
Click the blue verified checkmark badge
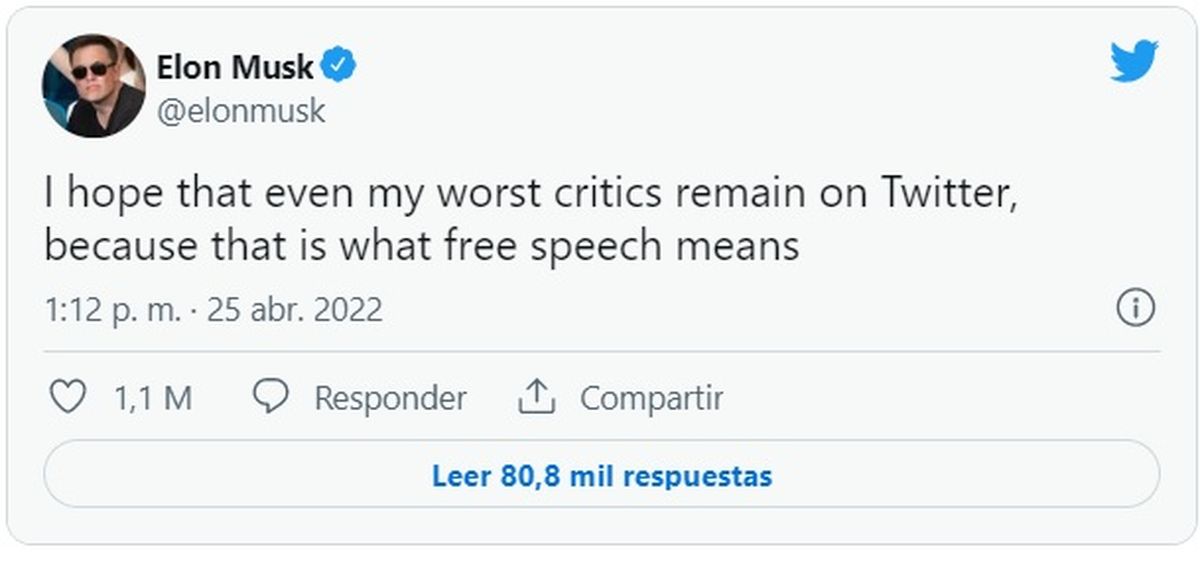pos(340,67)
